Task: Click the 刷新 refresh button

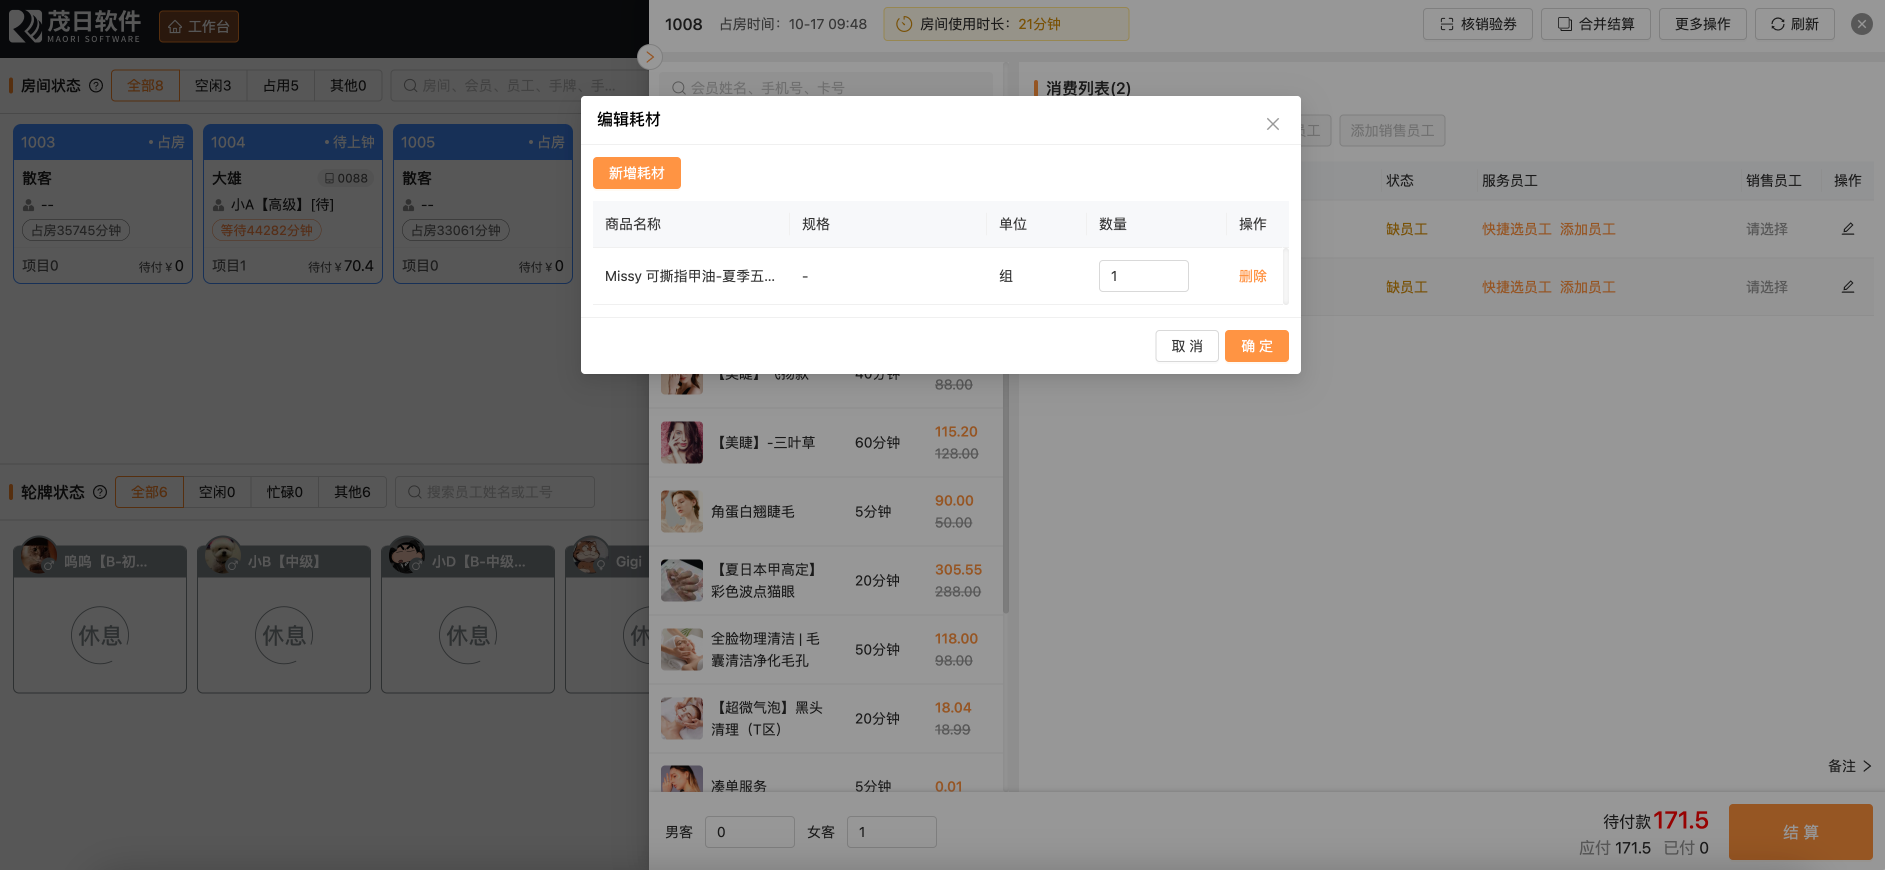Action: (x=1794, y=24)
